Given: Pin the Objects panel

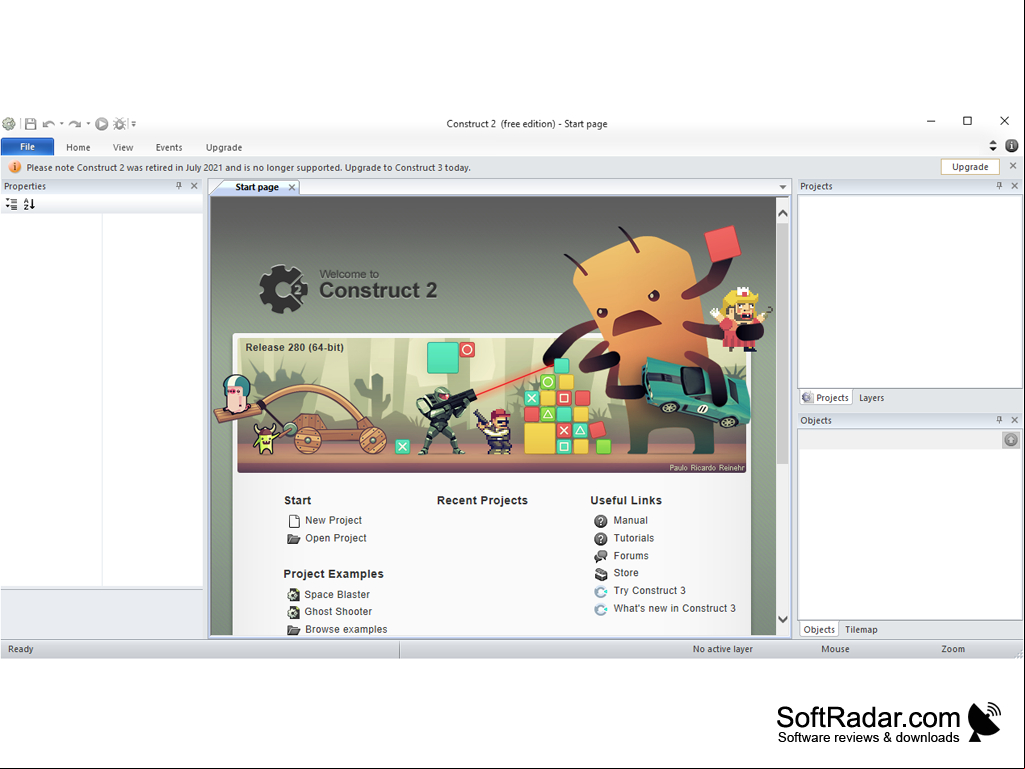Looking at the screenshot, I should (999, 420).
